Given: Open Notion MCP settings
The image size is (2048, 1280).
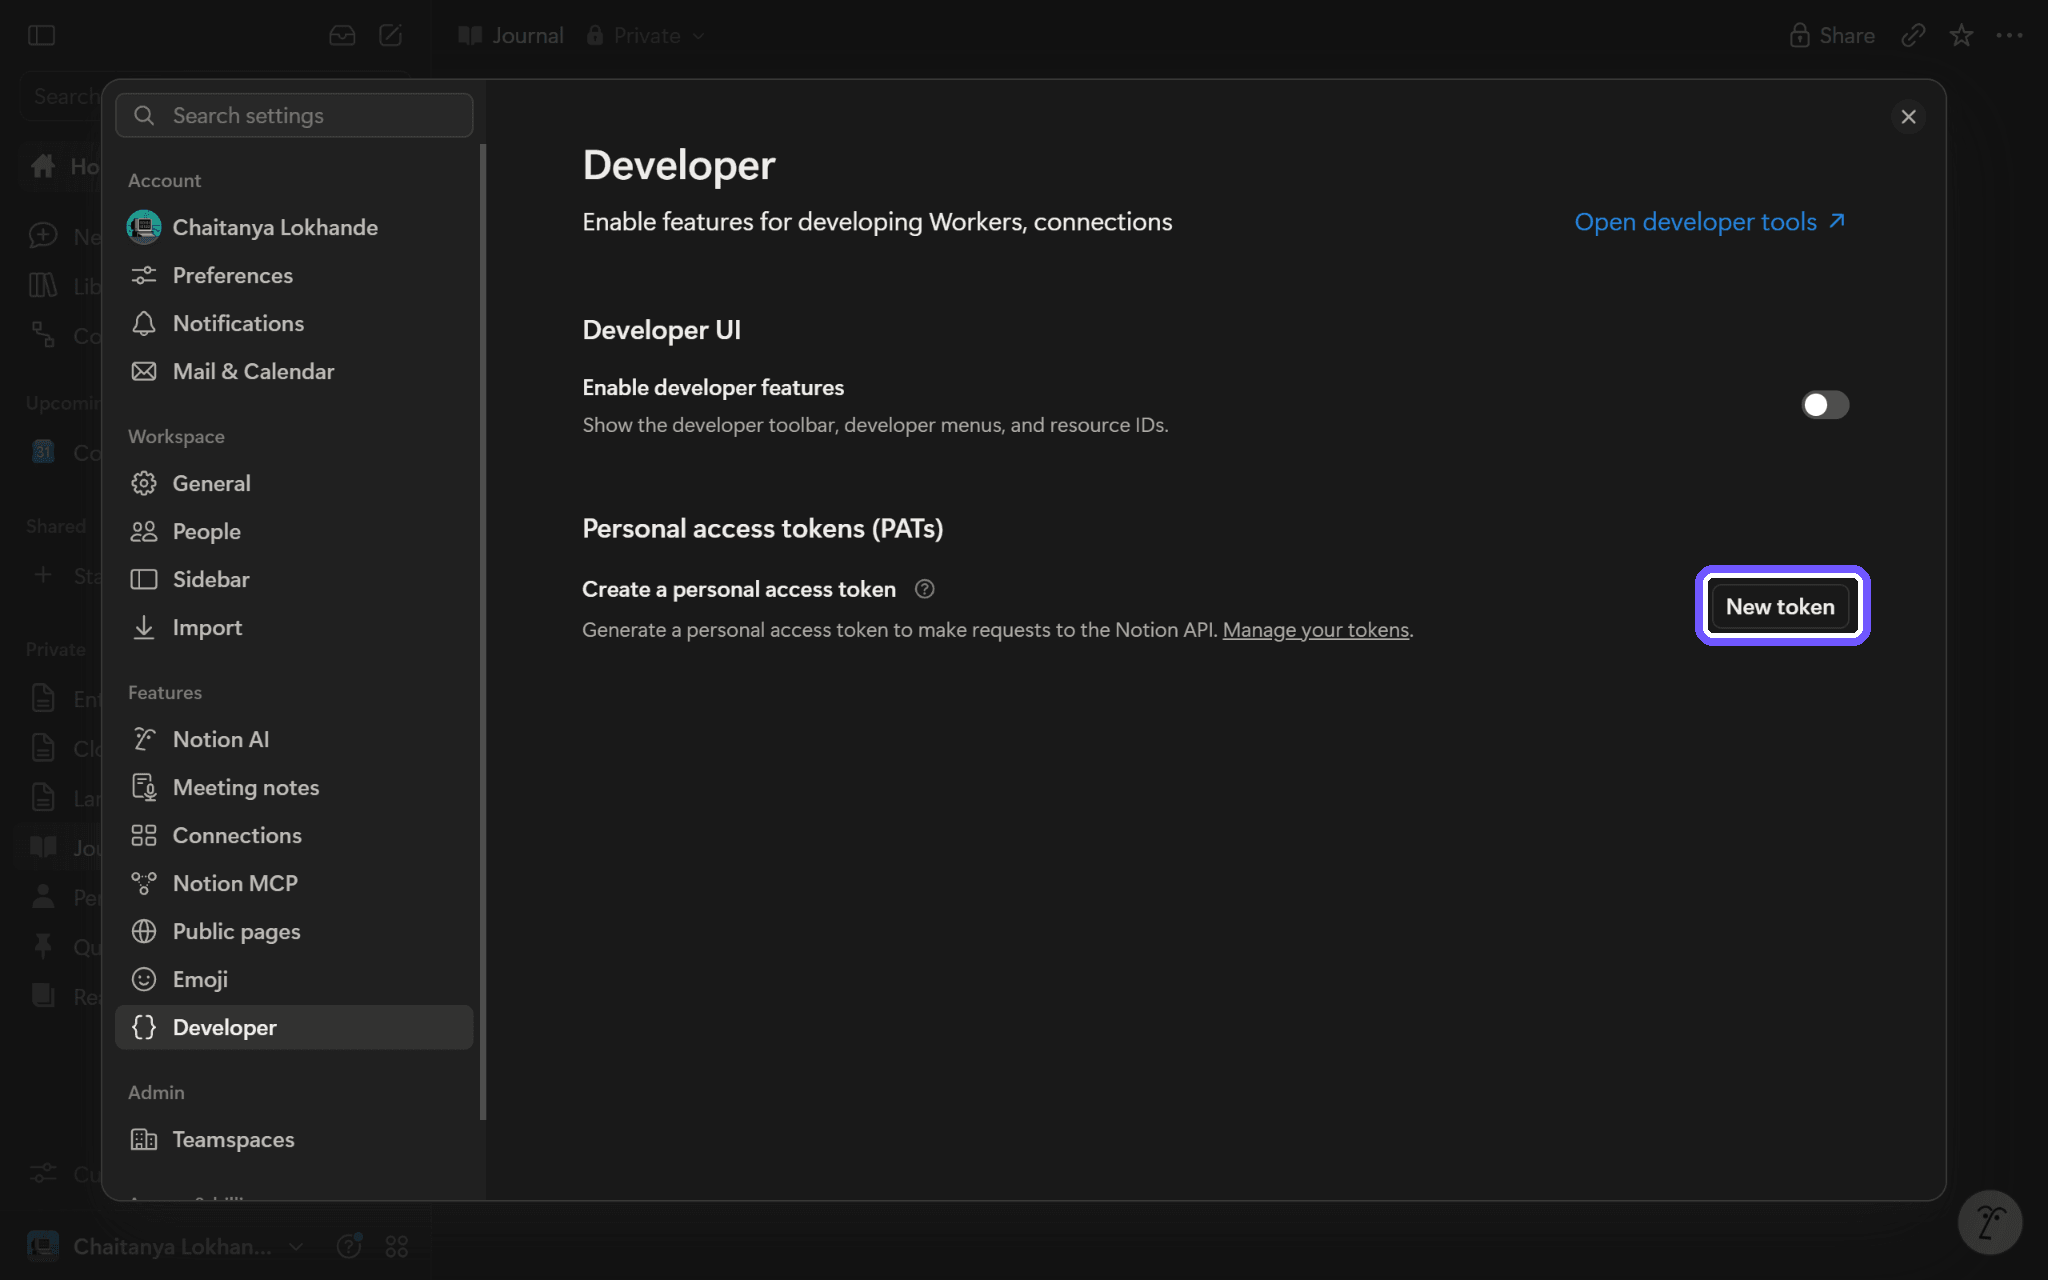Looking at the screenshot, I should coord(294,883).
